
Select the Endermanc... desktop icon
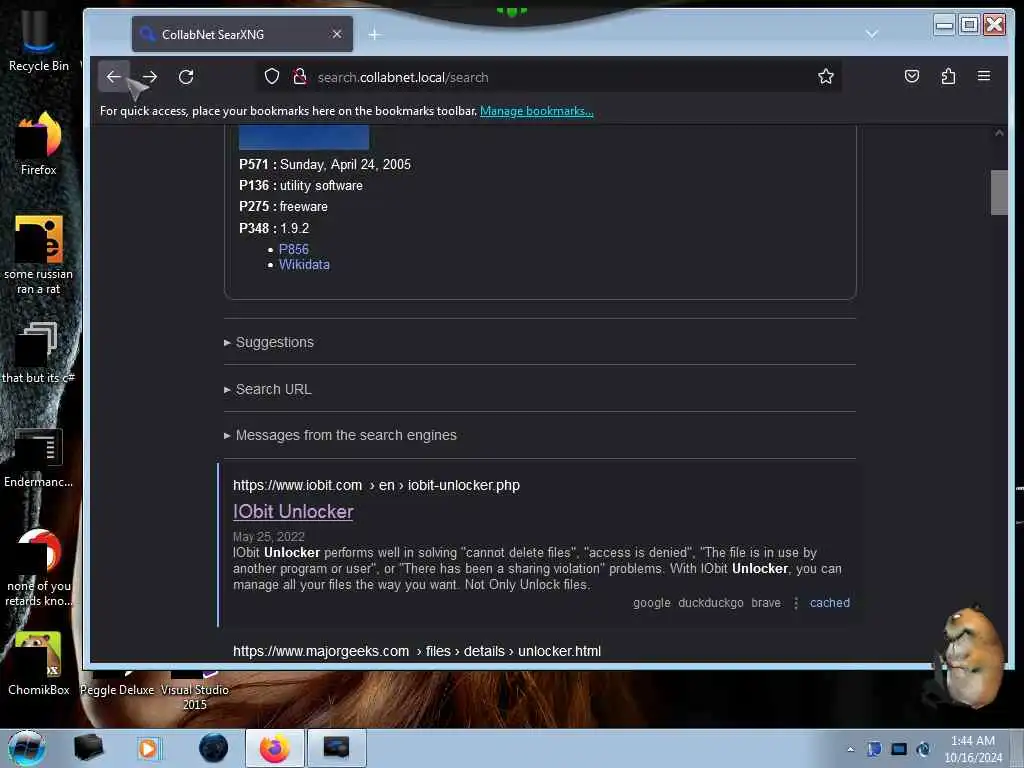[x=39, y=458]
